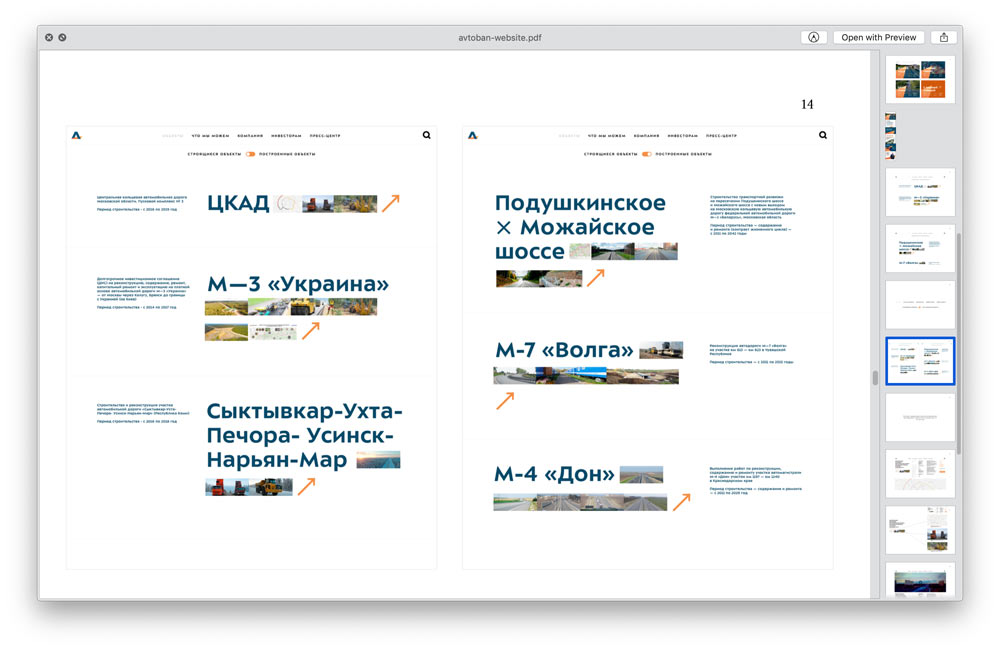Click the orange arrow next to ЦКАД
Screen dimensions: 1000x650
390,203
